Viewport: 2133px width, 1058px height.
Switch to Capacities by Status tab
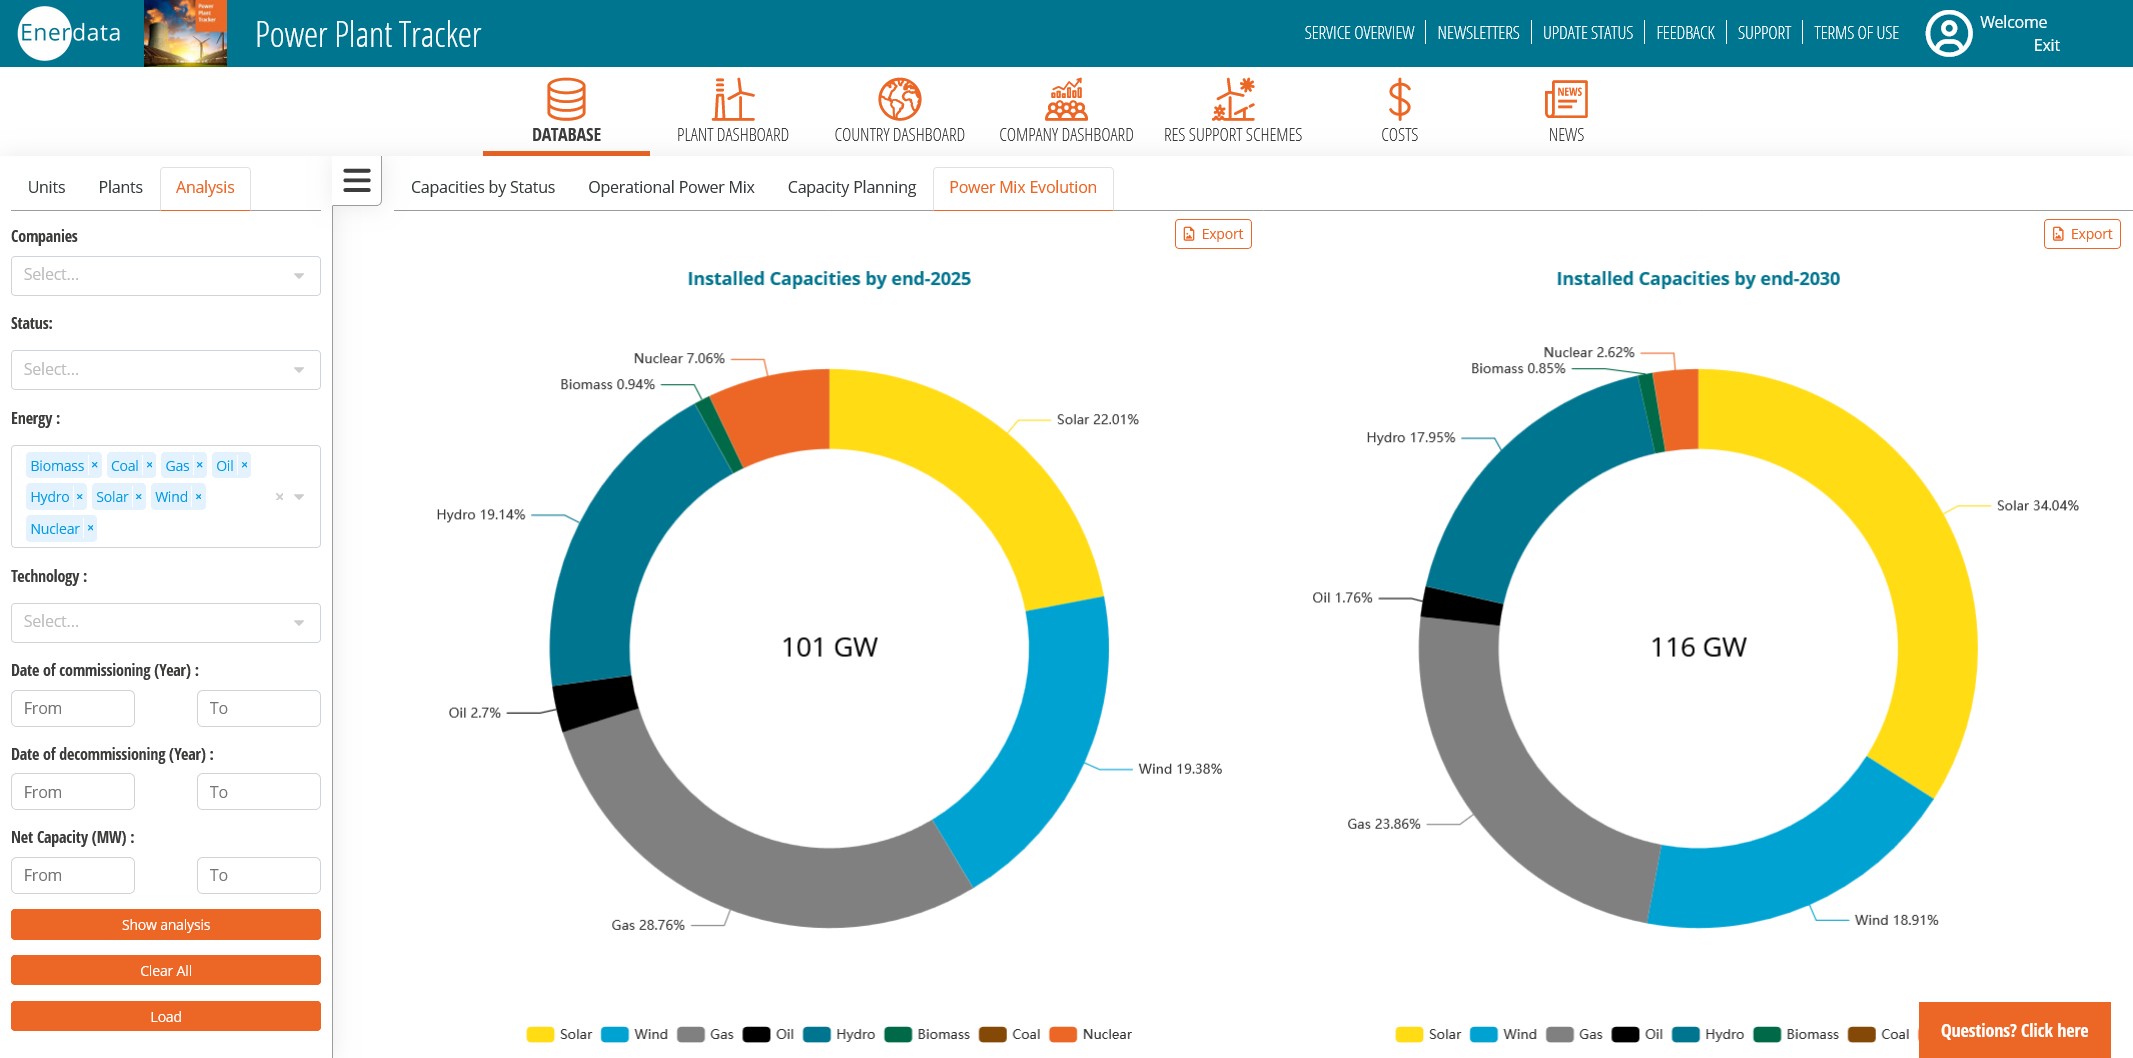[x=482, y=187]
